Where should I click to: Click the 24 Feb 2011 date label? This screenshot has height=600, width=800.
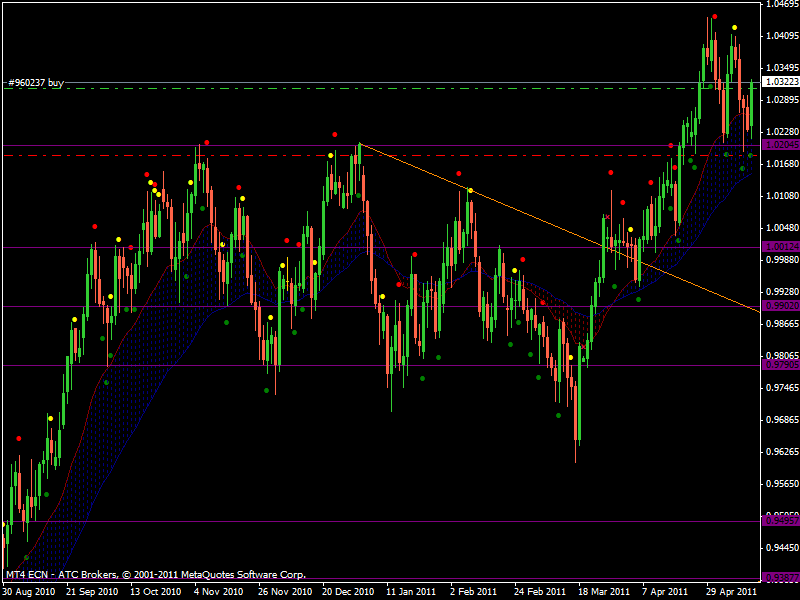(x=540, y=592)
